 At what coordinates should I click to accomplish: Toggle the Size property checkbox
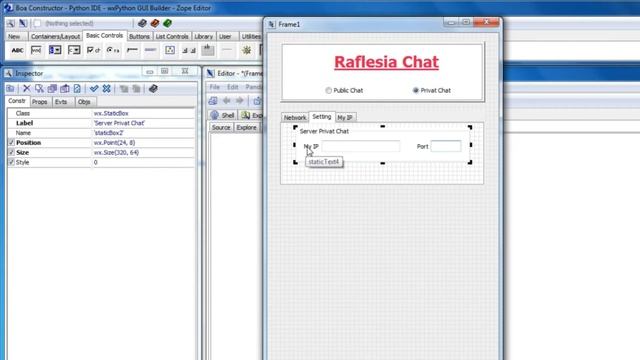pyautogui.click(x=11, y=152)
